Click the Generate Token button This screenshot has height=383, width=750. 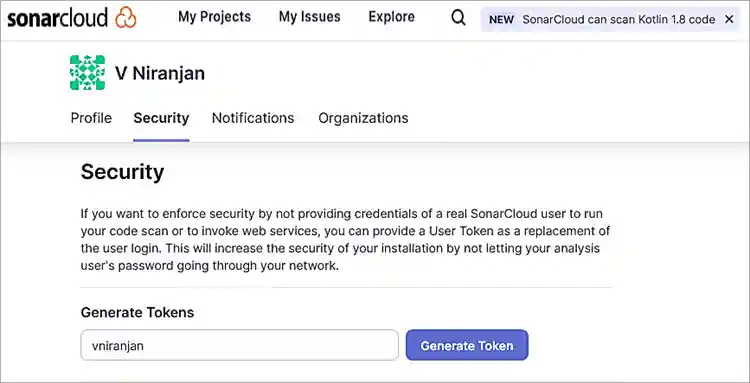click(x=467, y=345)
